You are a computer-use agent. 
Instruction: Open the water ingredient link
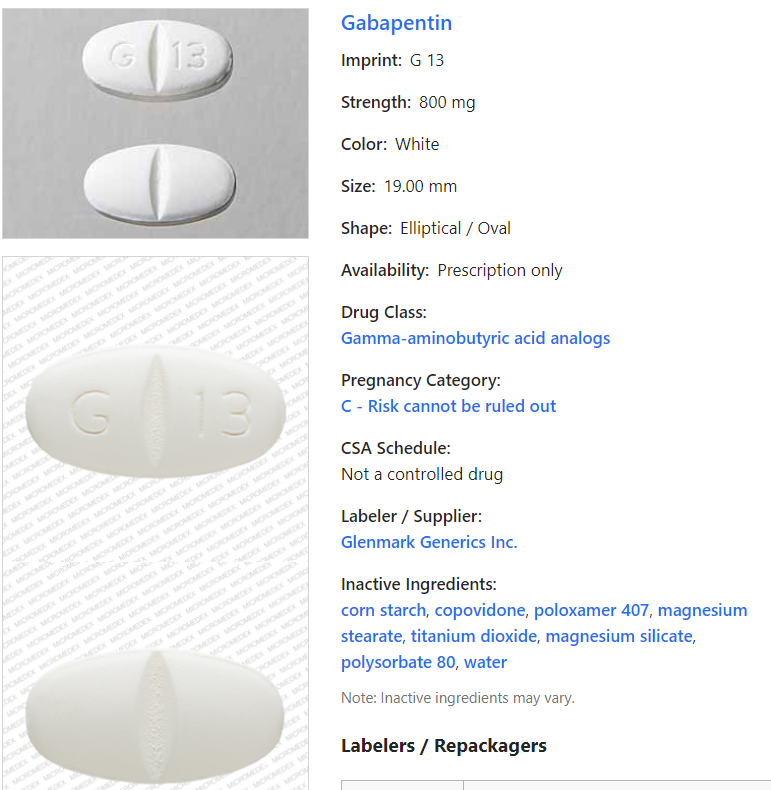point(485,662)
